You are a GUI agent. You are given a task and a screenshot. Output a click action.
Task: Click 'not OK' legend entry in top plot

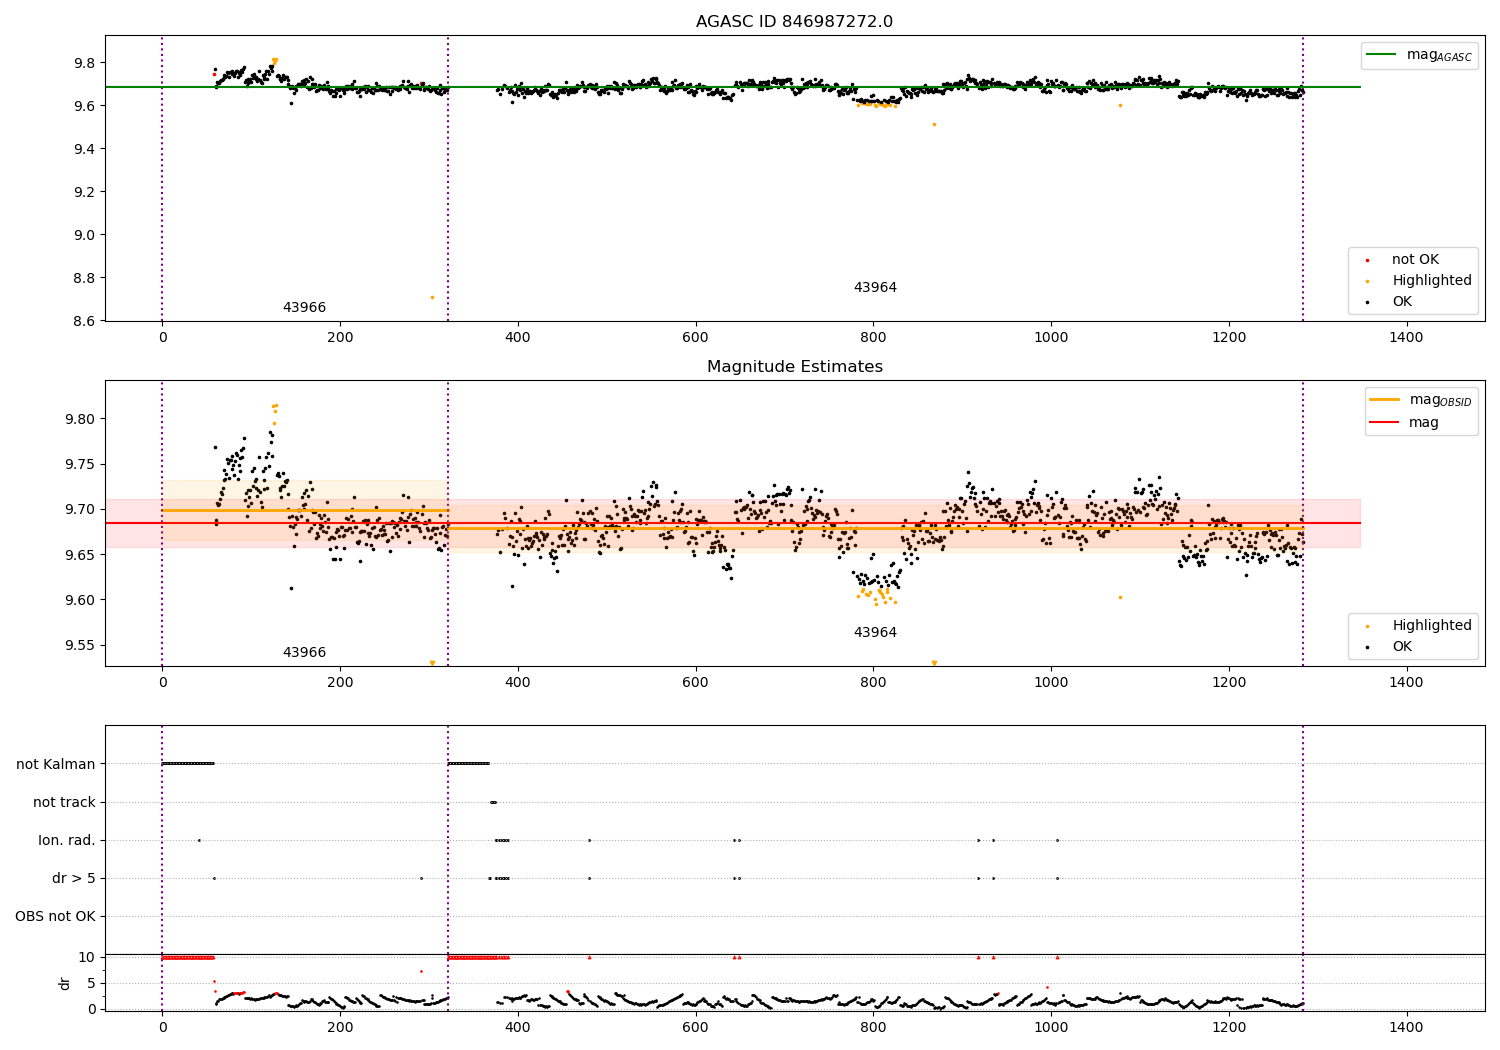1415,260
